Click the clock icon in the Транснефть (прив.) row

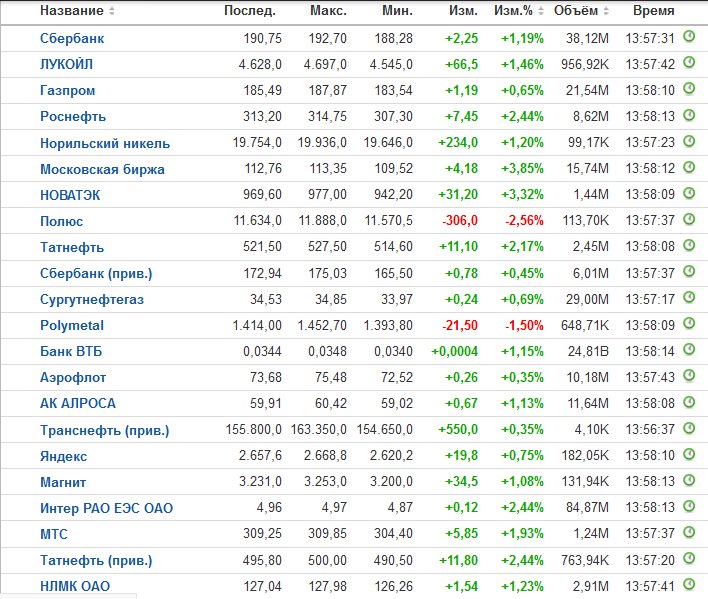[x=689, y=427]
